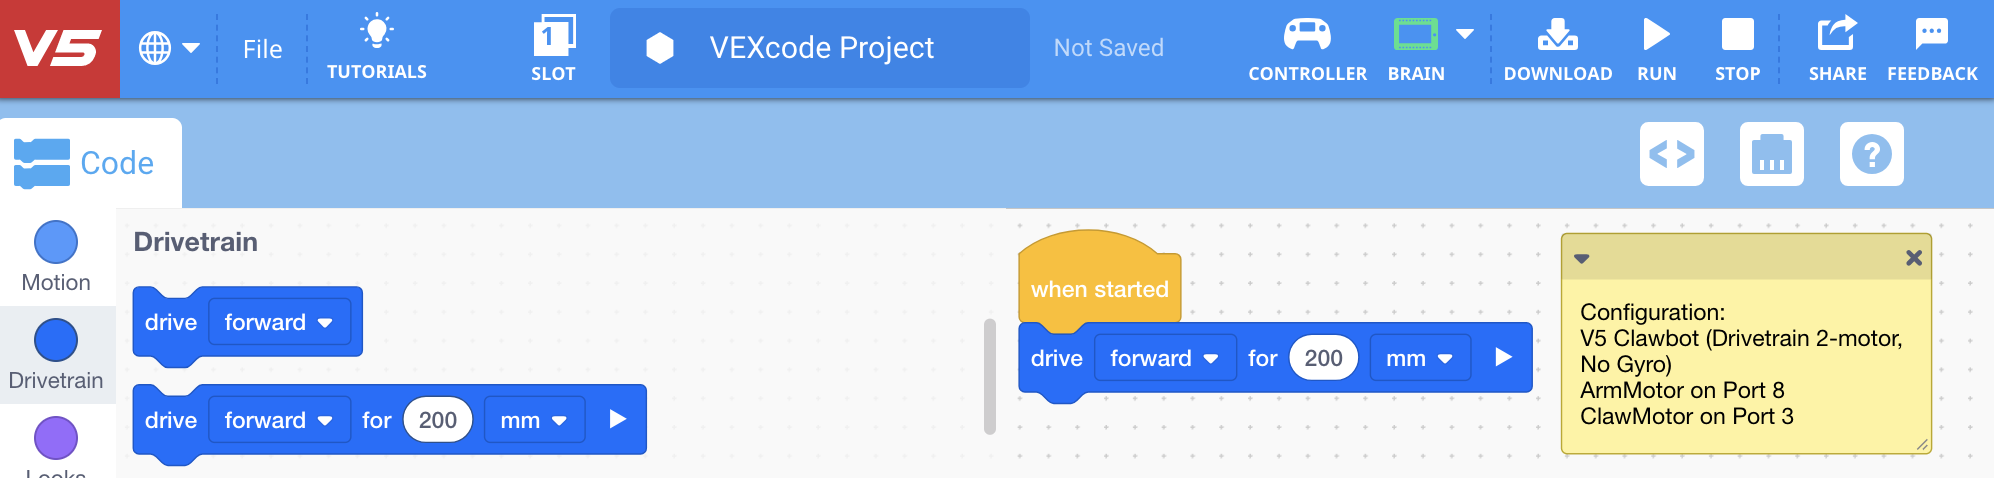This screenshot has height=478, width=1994.
Task: Click the 200 distance field in workspace block
Action: point(1323,358)
